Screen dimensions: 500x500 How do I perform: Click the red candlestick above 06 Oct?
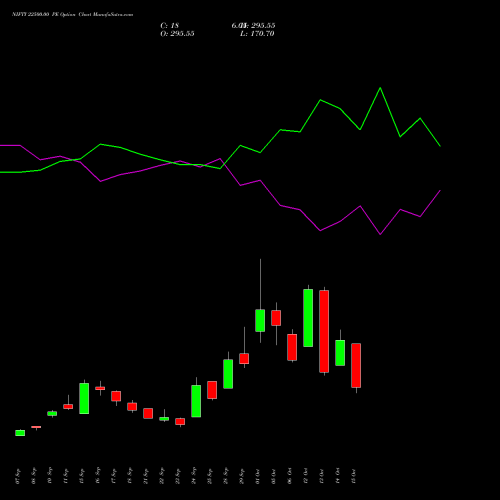pyautogui.click(x=292, y=347)
